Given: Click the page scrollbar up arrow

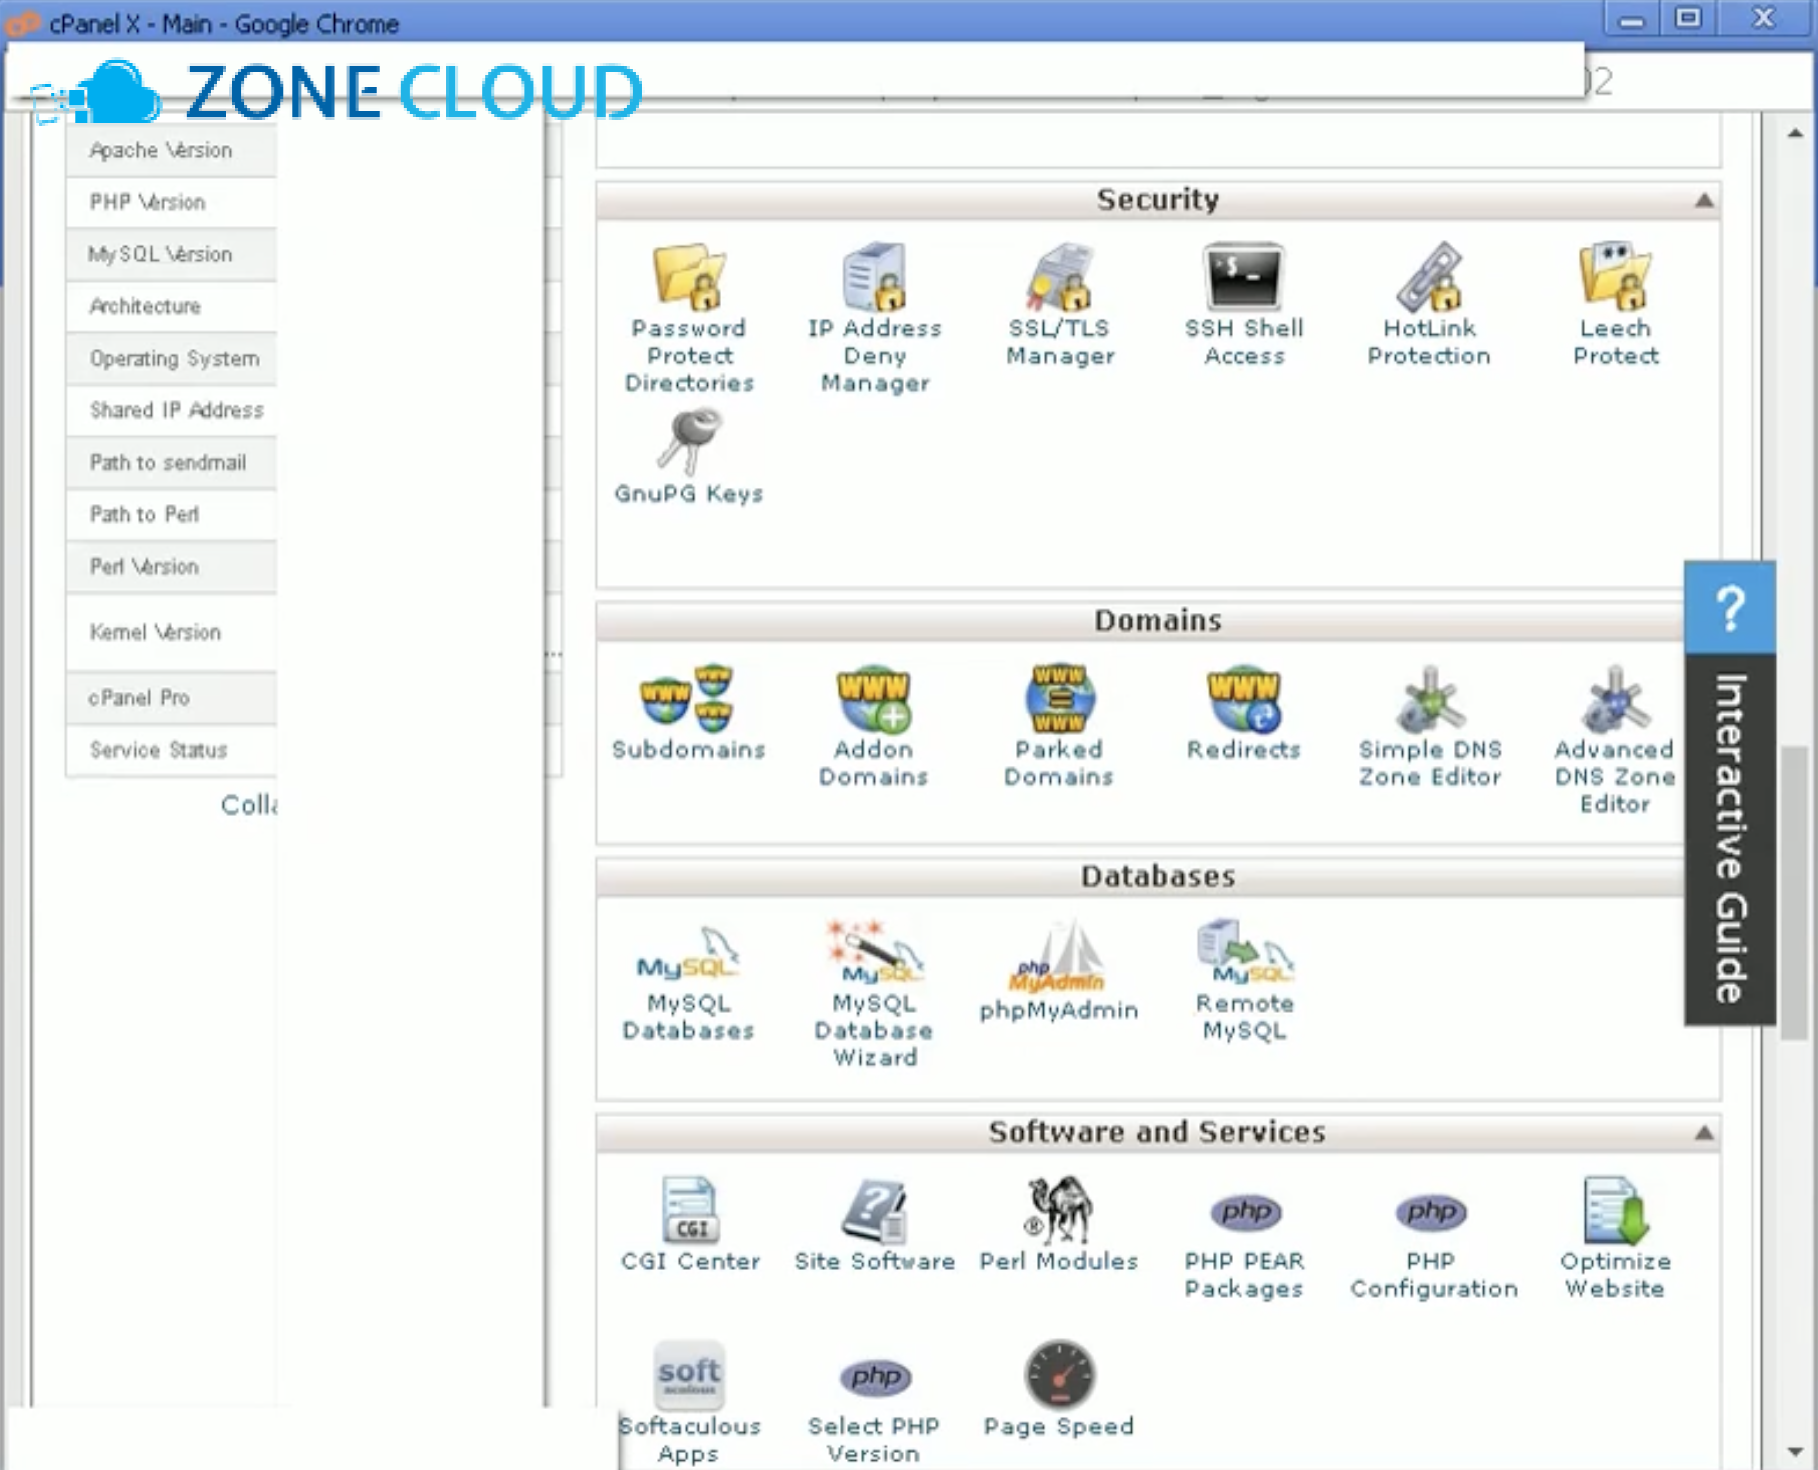Looking at the screenshot, I should point(1795,133).
